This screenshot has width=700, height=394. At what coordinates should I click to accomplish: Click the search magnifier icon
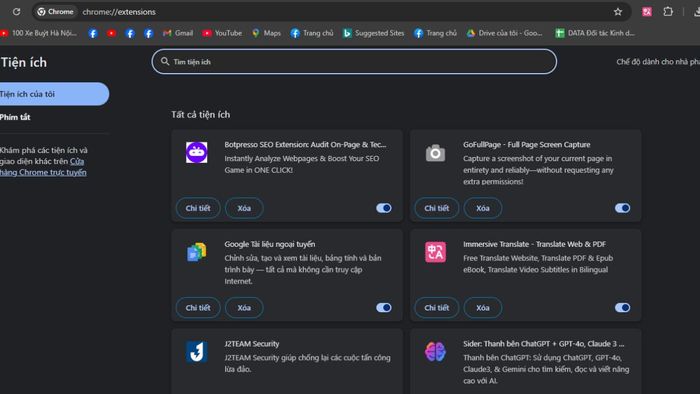(165, 62)
